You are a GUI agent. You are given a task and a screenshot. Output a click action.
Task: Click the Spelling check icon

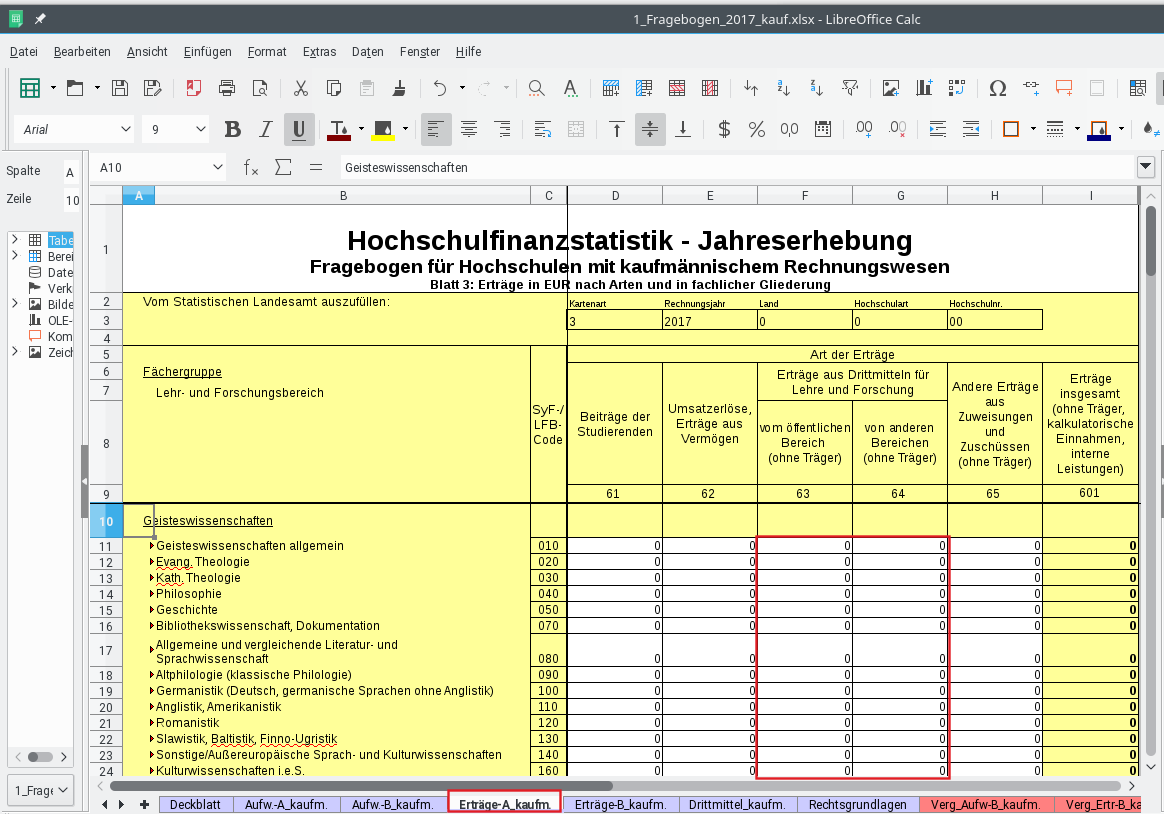tap(570, 88)
